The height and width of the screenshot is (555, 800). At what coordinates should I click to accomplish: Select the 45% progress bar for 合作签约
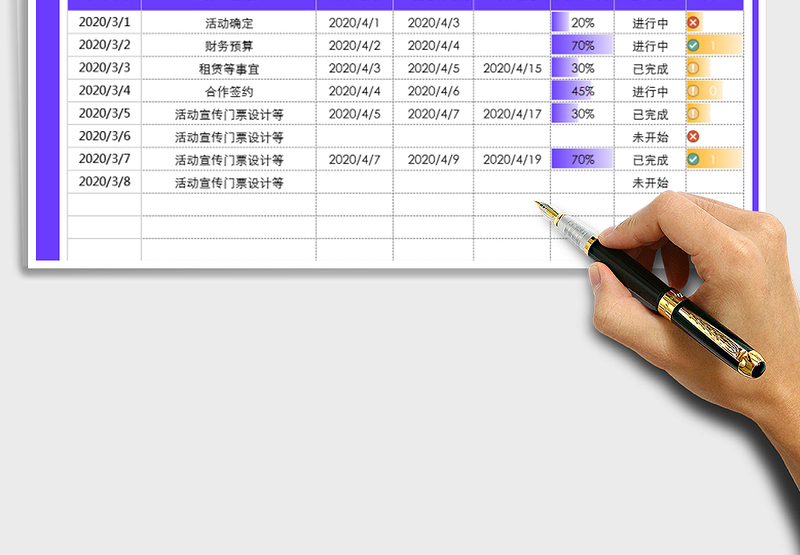pos(582,91)
